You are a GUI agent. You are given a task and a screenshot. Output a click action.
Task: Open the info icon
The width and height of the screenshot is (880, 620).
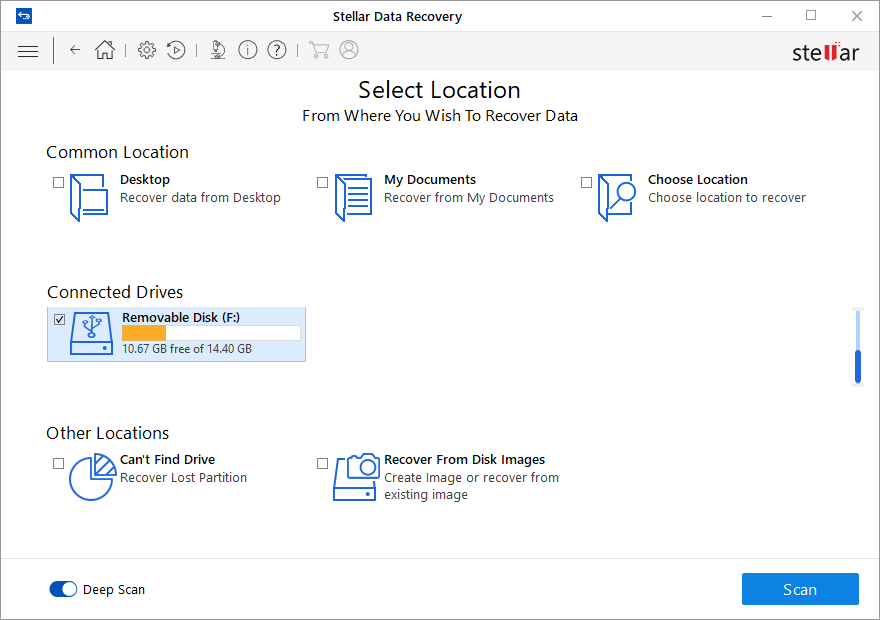248,50
